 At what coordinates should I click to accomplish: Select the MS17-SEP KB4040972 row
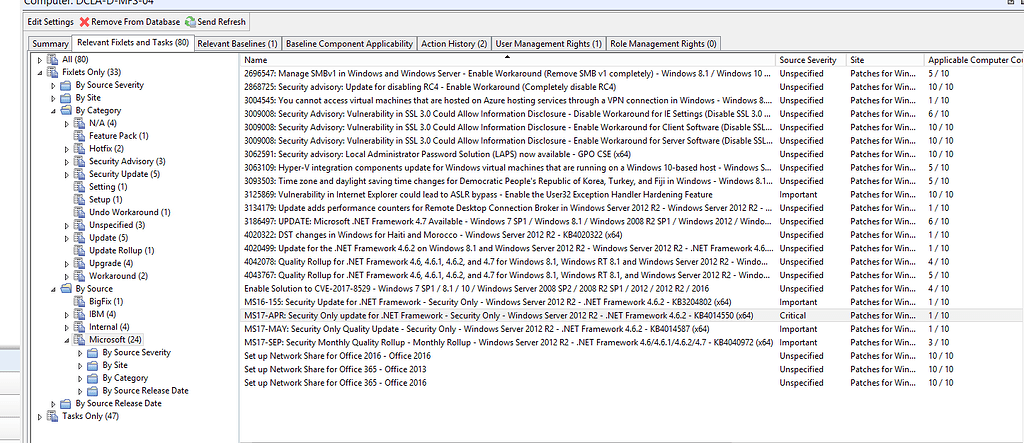(x=631, y=342)
